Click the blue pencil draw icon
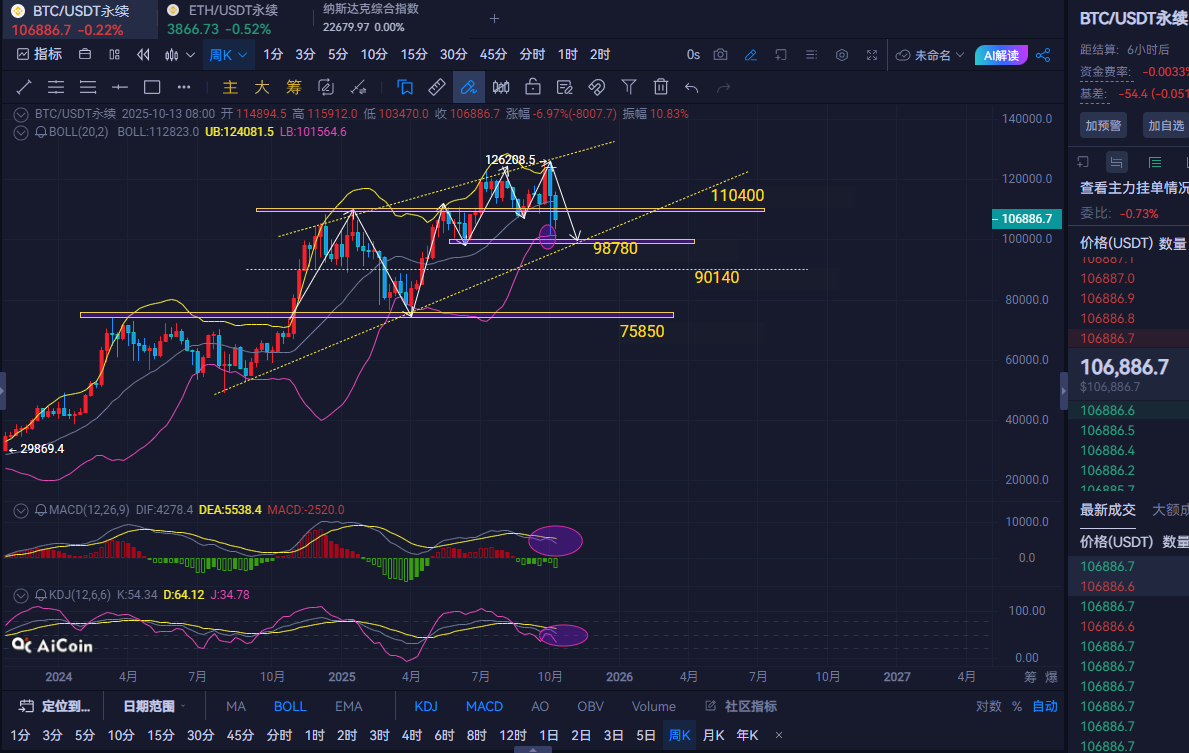Screen dimensions: 1189x753 coord(751,55)
